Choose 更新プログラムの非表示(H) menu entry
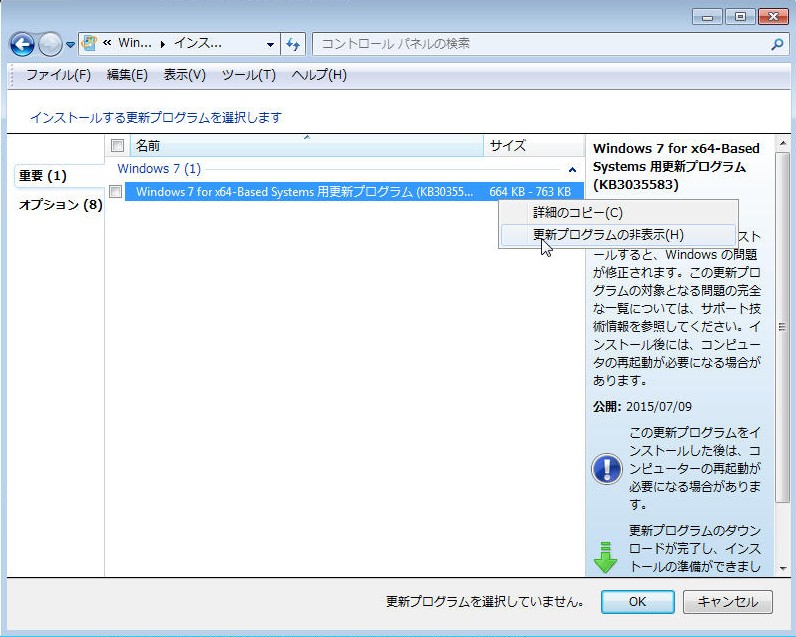 coord(618,234)
